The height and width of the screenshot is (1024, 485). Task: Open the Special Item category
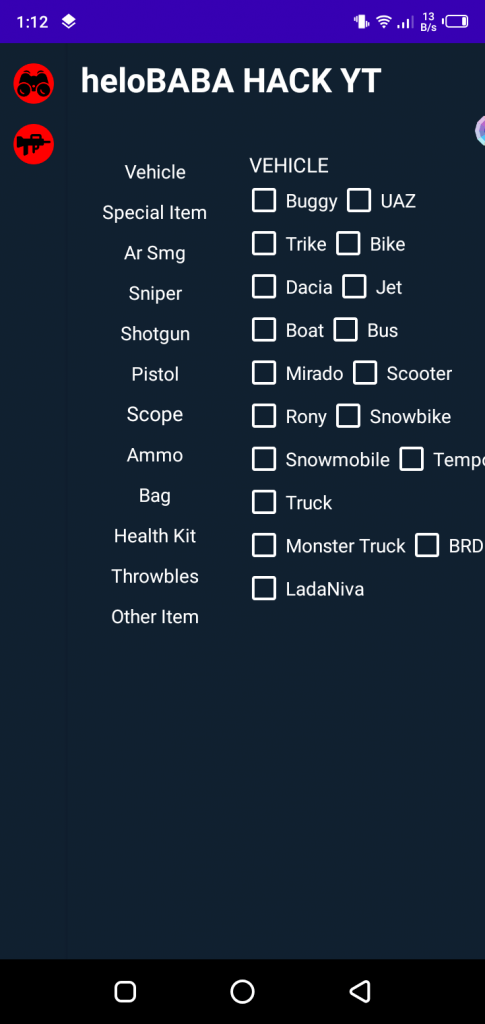[155, 212]
